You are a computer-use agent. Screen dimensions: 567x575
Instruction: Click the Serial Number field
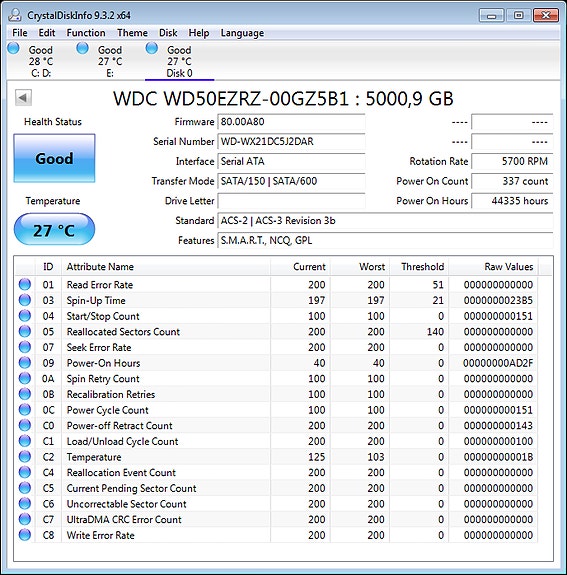[x=291, y=142]
